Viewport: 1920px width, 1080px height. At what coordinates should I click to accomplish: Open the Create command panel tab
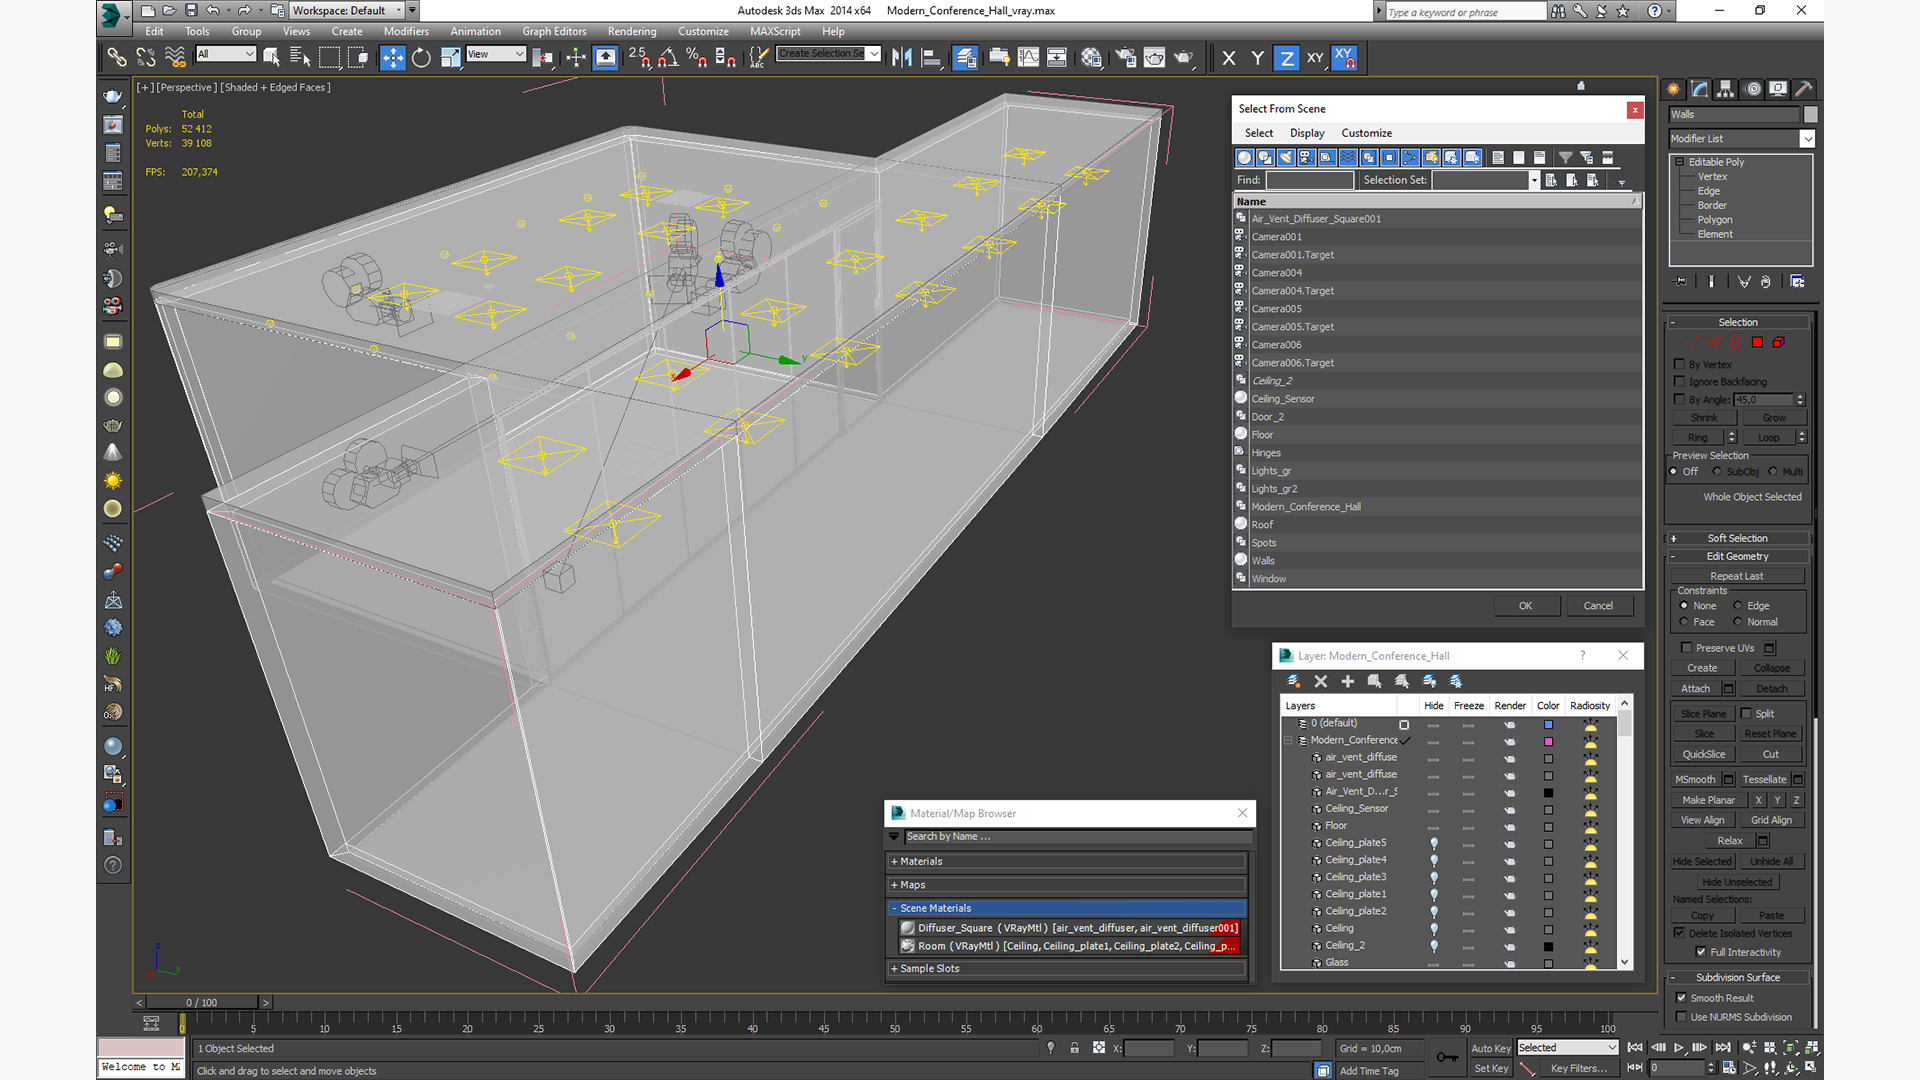(x=1674, y=89)
